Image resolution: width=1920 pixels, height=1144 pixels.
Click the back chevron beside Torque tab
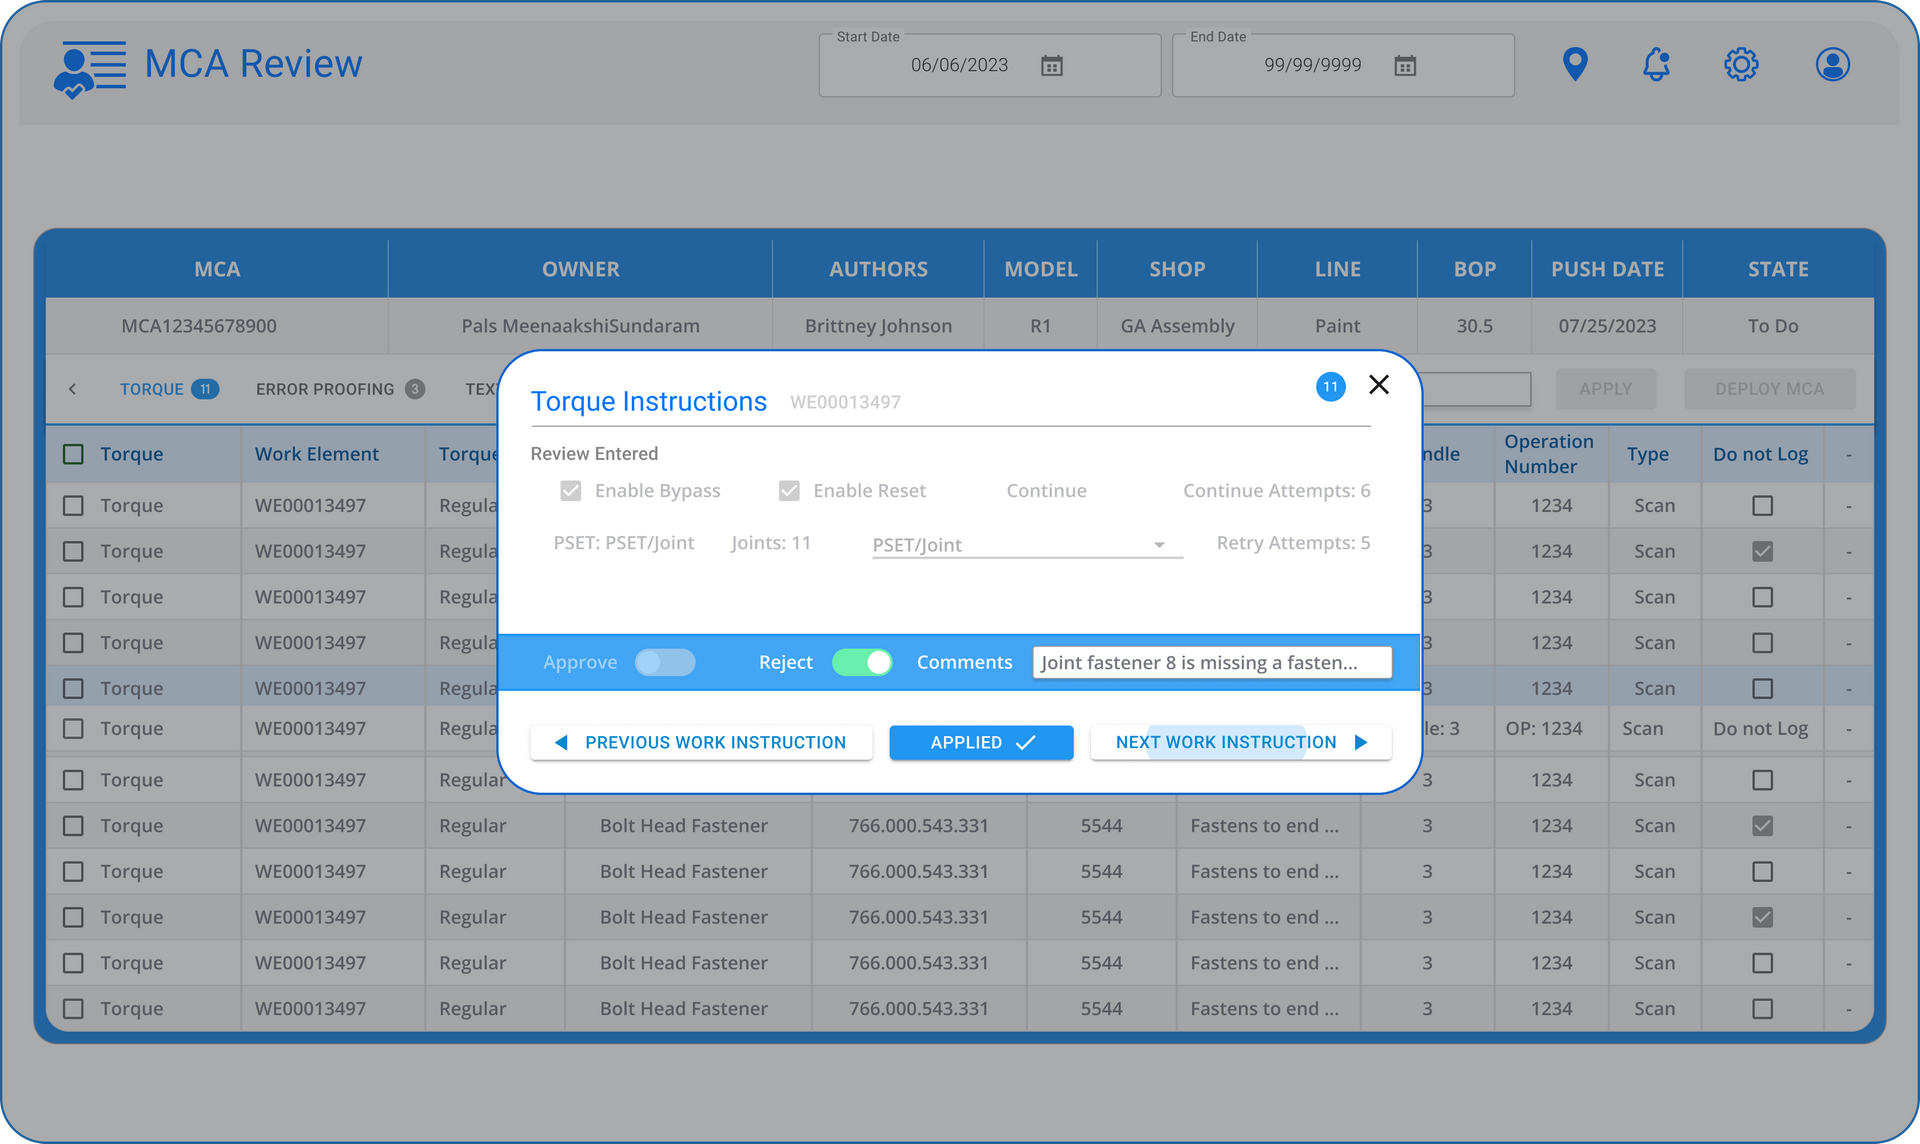(73, 389)
